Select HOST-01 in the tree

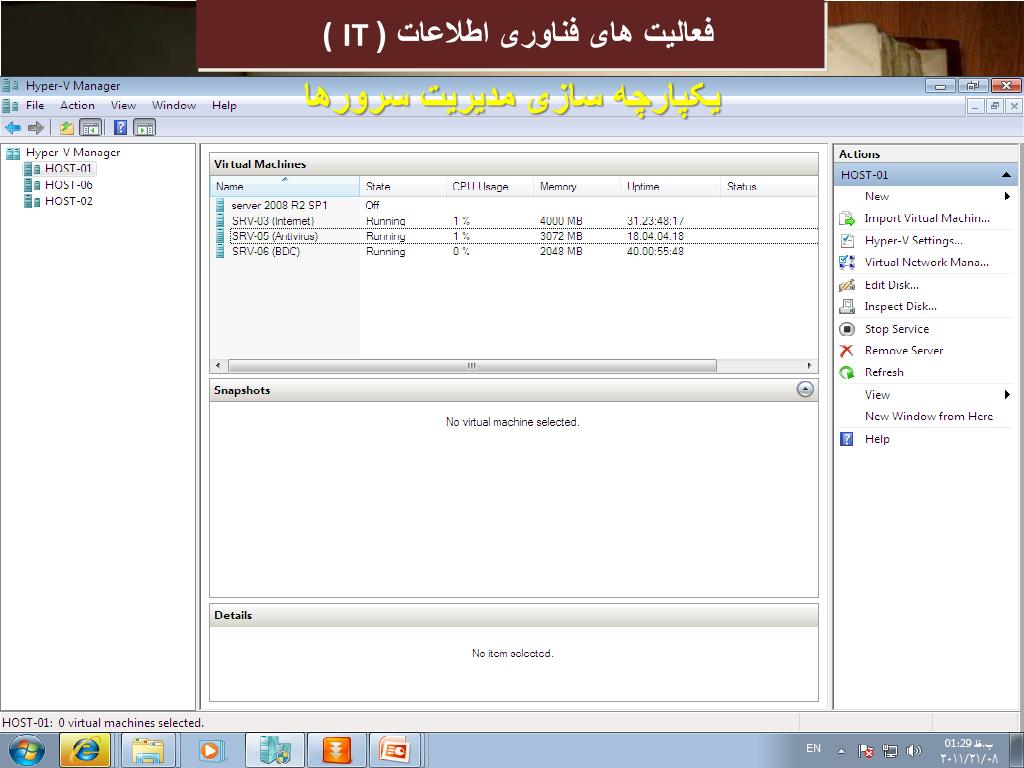[68, 168]
